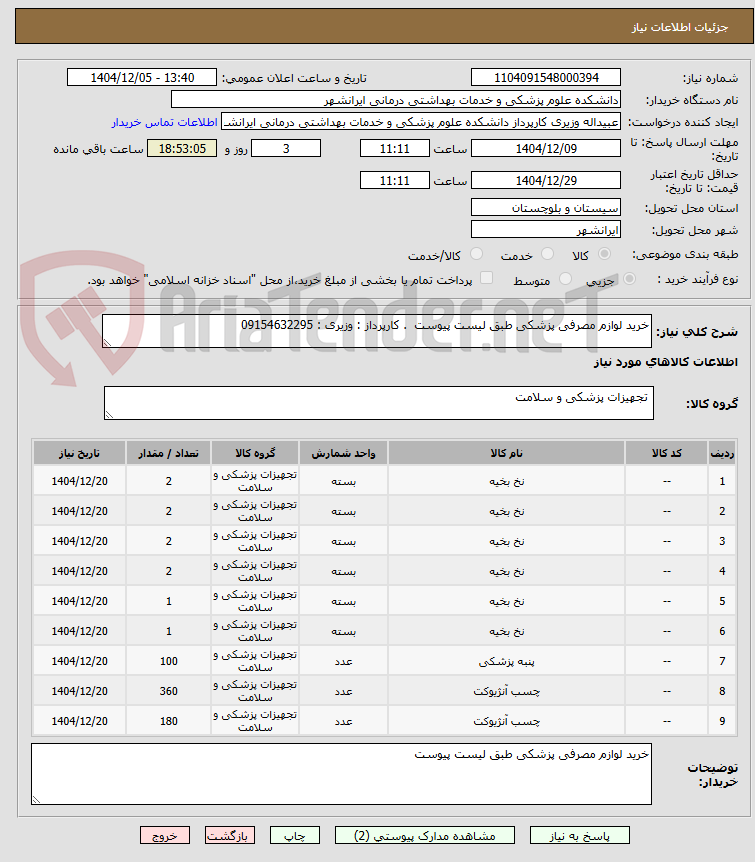
Task: Click the نام کالا column header
Action: [506, 453]
